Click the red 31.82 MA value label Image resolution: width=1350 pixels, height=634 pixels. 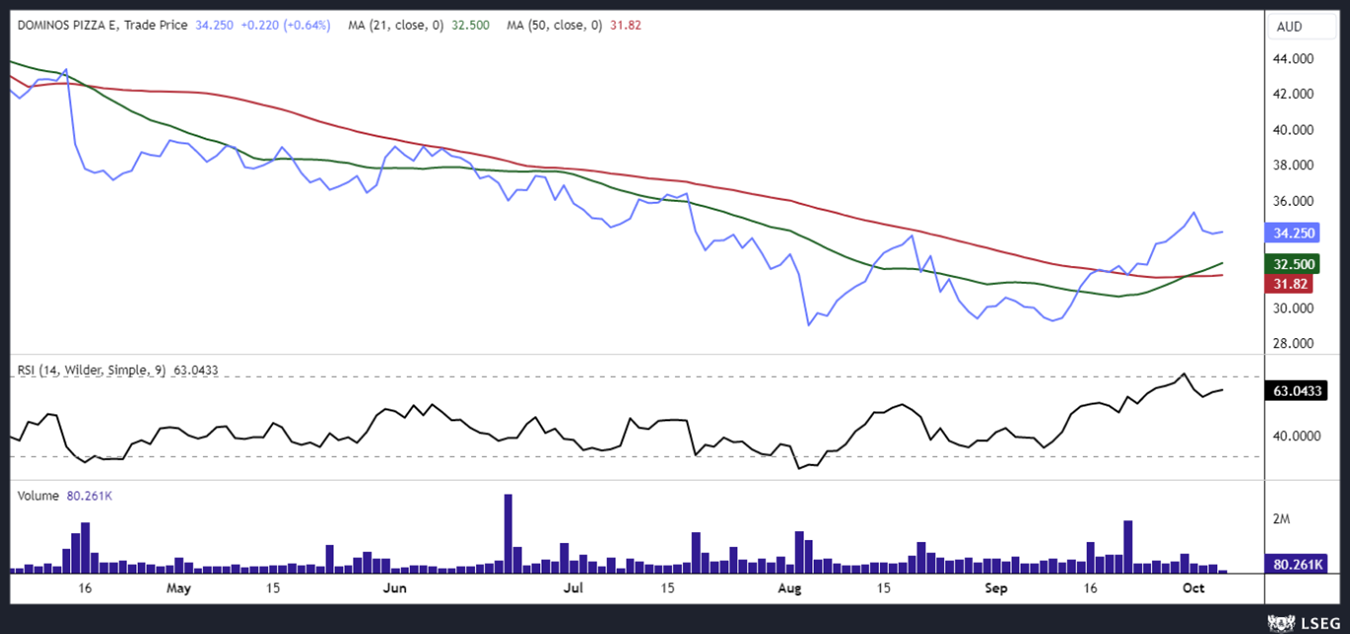(1289, 284)
